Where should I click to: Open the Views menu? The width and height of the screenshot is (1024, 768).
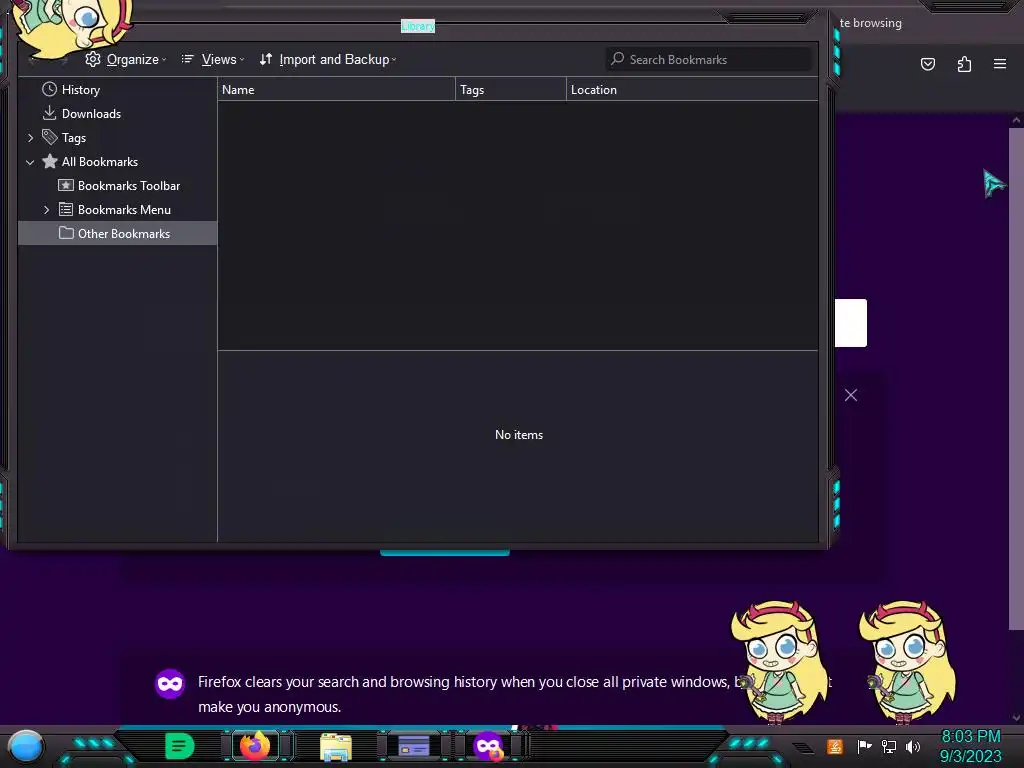pos(213,59)
